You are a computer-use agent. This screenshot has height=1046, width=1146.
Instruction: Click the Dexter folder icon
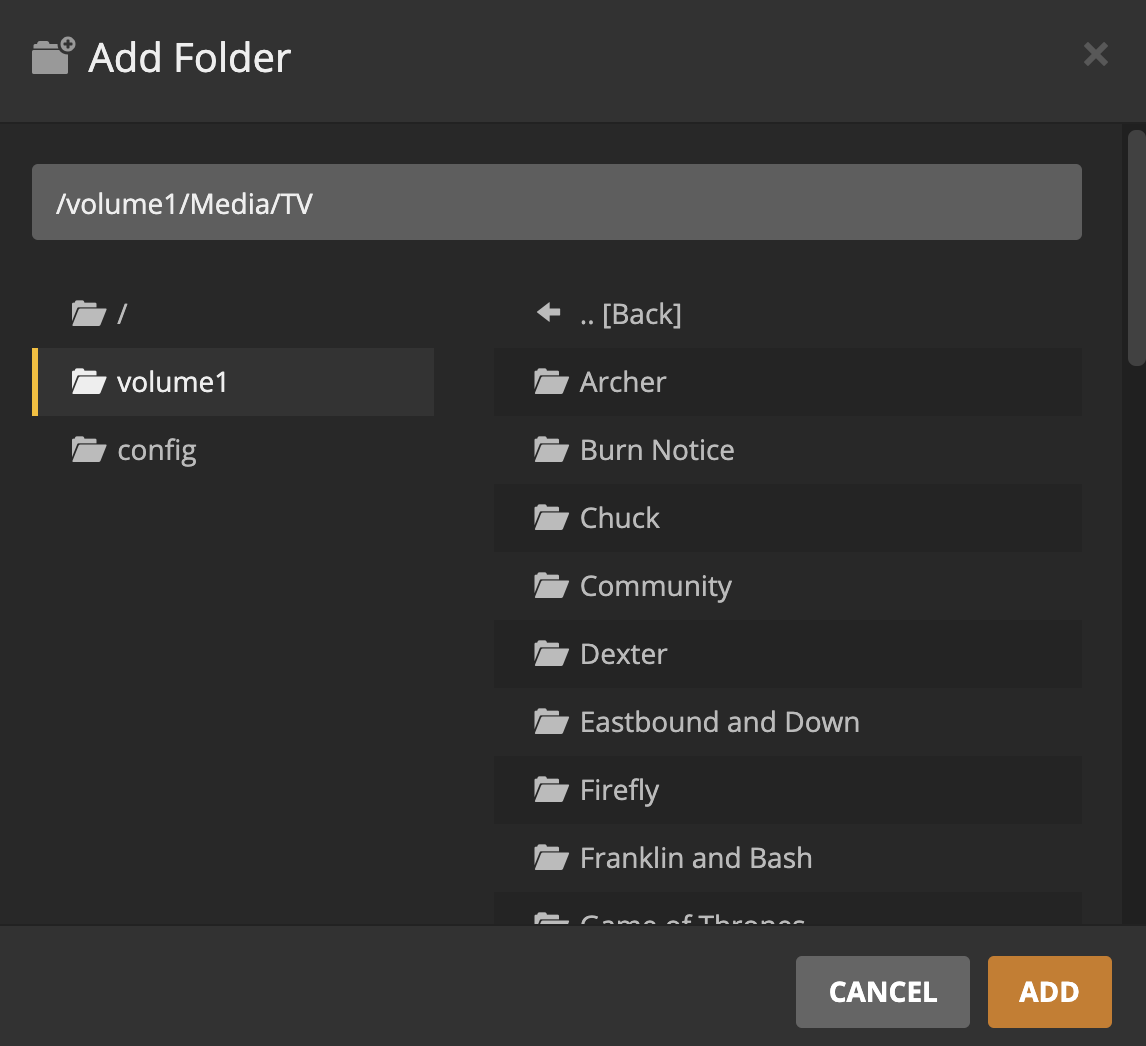(x=551, y=653)
